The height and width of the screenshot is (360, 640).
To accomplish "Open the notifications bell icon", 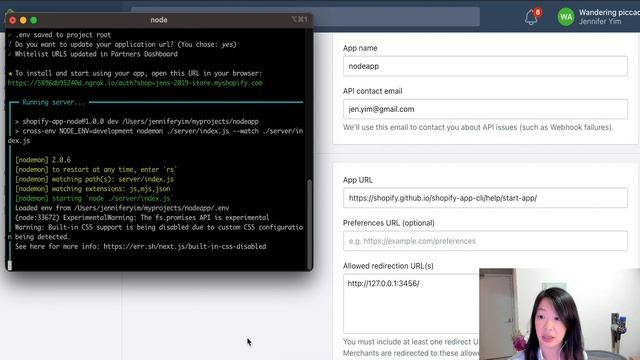I will 531,17.
